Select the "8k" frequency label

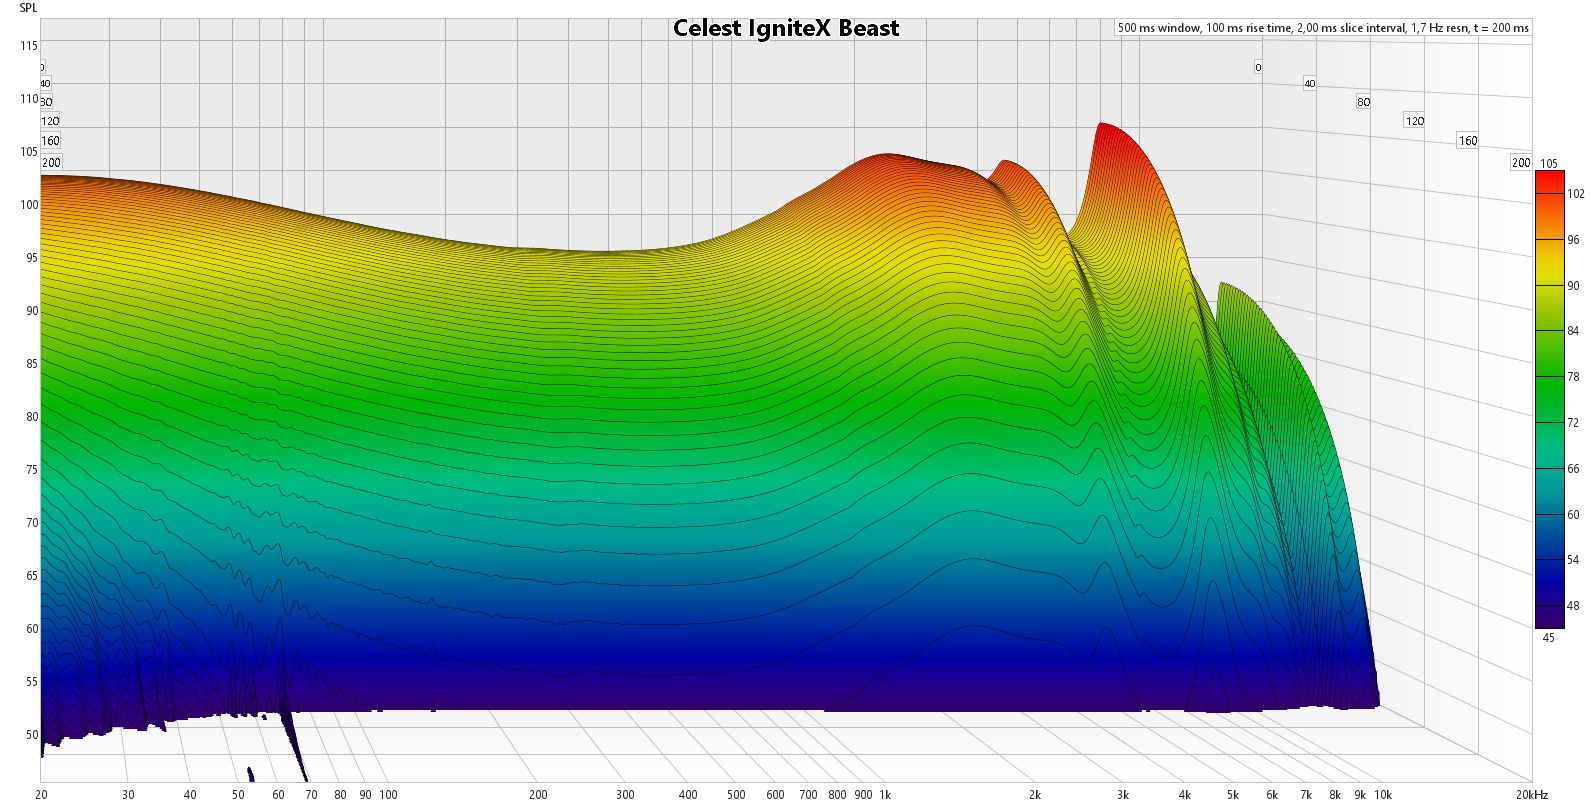[1334, 795]
